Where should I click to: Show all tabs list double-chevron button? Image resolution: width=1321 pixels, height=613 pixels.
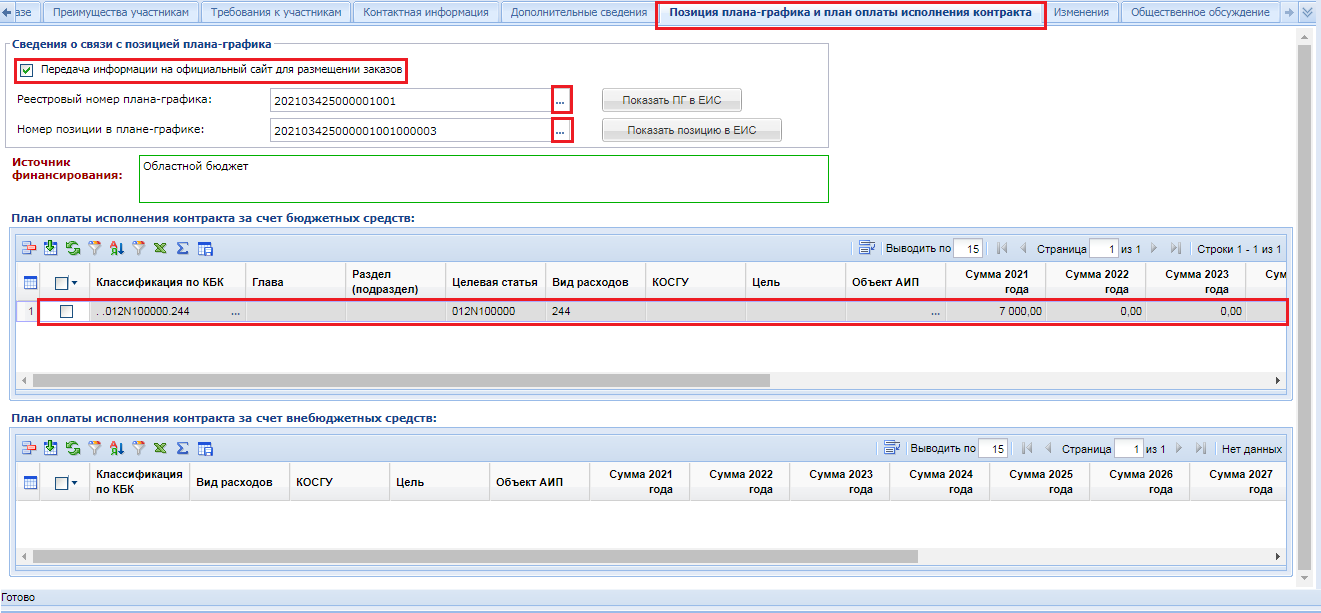pyautogui.click(x=1306, y=12)
